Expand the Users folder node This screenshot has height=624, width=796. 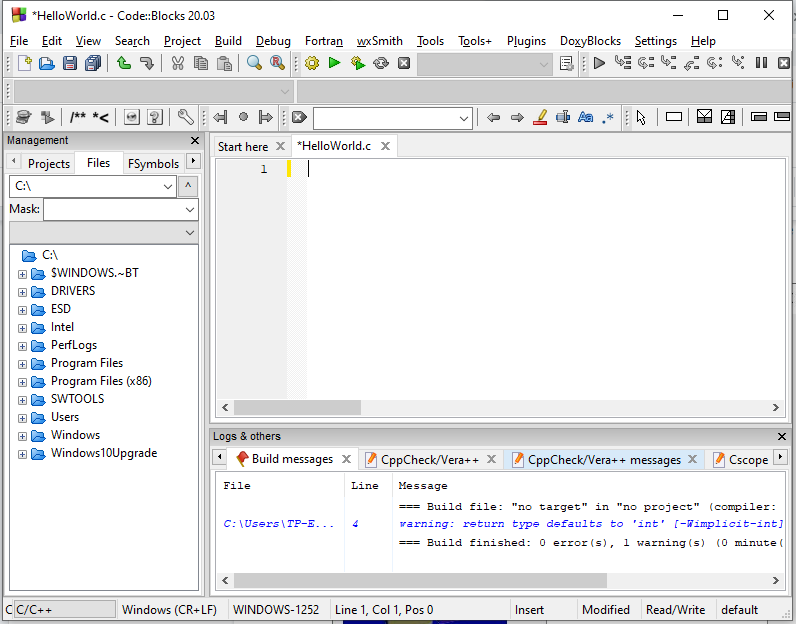22,418
